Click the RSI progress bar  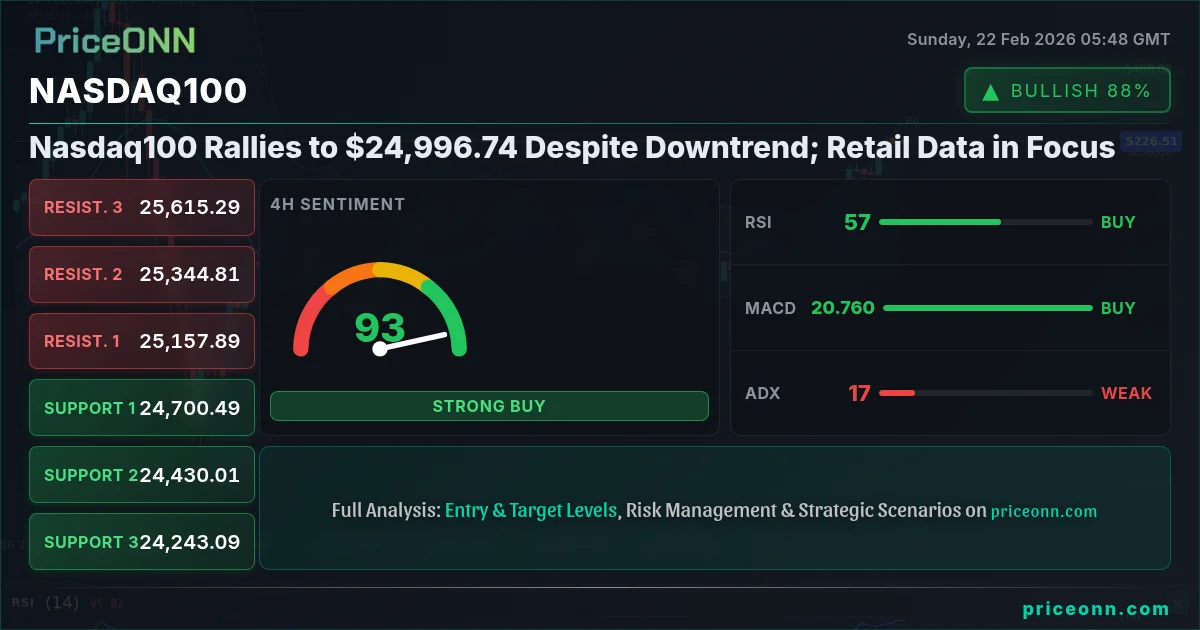point(986,222)
